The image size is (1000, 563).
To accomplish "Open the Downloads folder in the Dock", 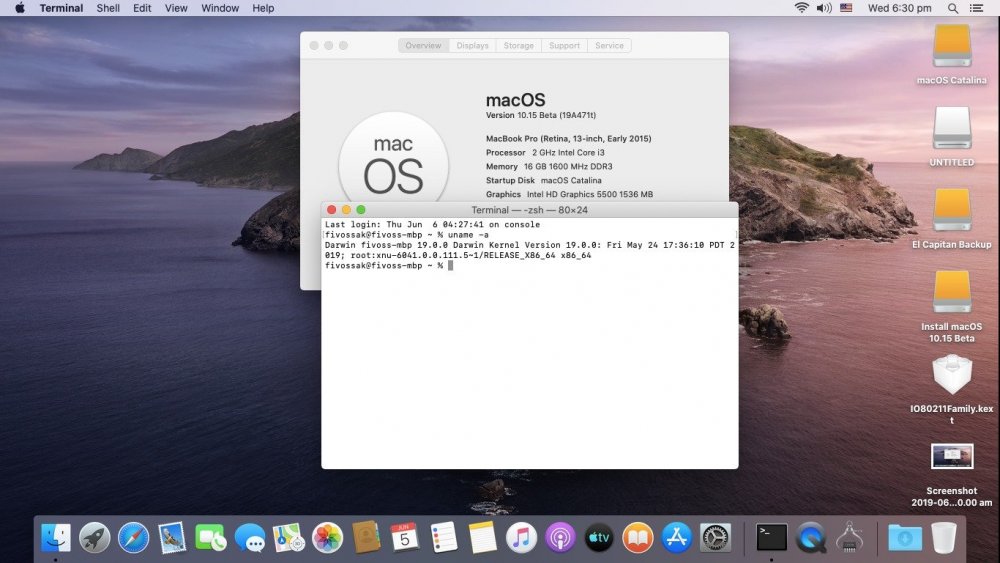I will pos(905,537).
